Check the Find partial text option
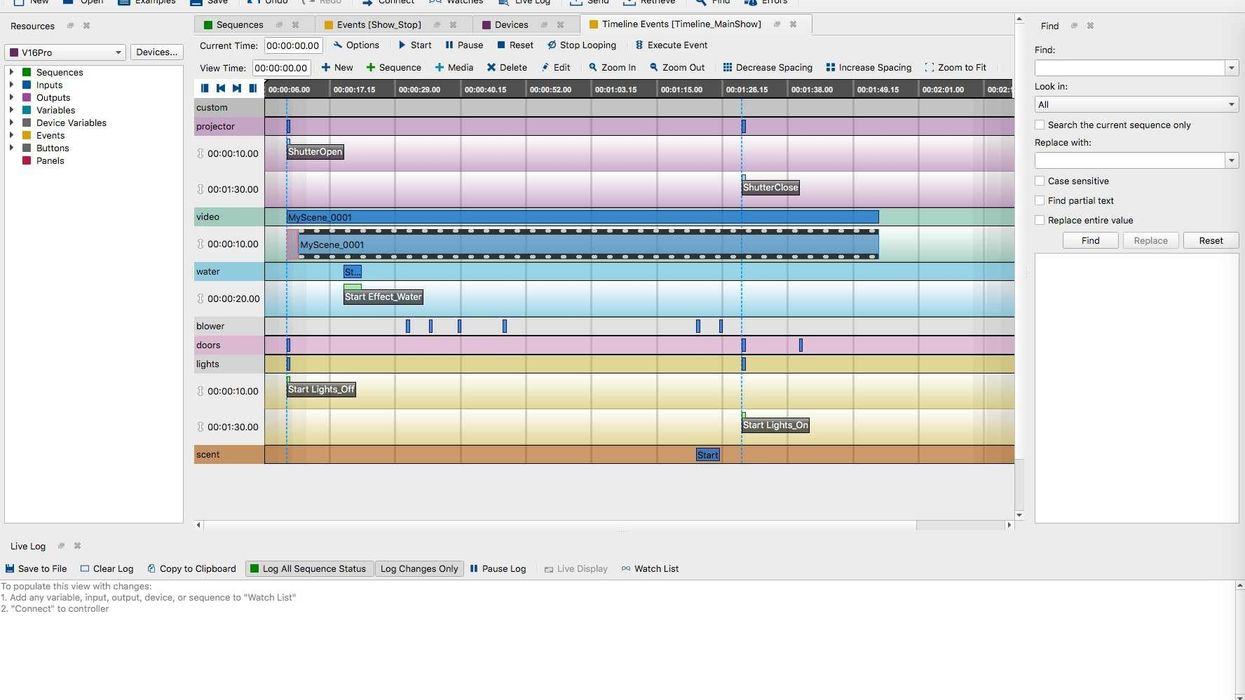Screen dimensions: 1245x700 pos(1040,201)
